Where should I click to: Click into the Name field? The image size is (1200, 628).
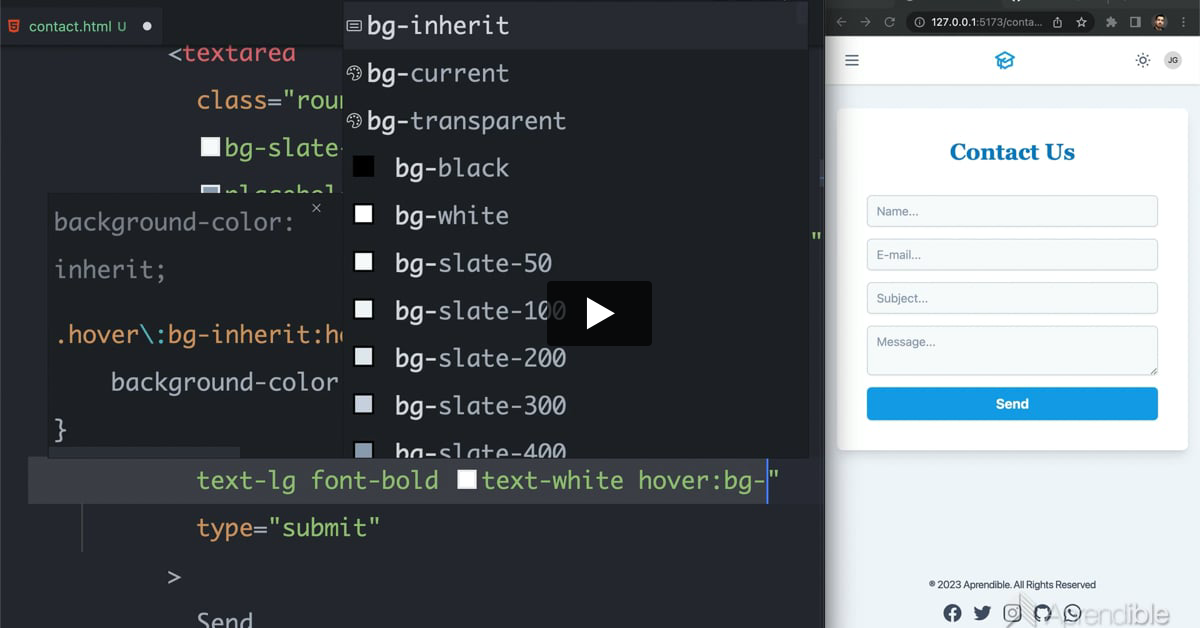(1012, 211)
